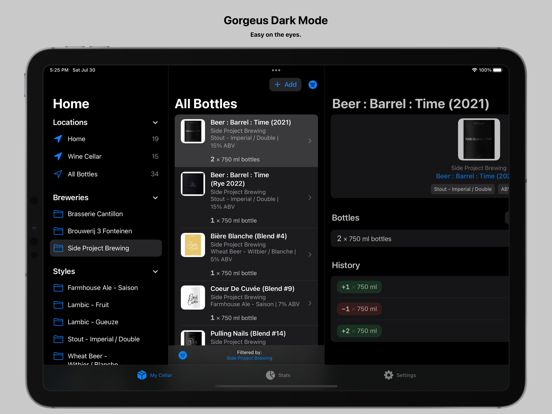Viewport: 552px width, 414px height.
Task: Click the blue Beer : Barrel : Time link
Action: coord(472,176)
